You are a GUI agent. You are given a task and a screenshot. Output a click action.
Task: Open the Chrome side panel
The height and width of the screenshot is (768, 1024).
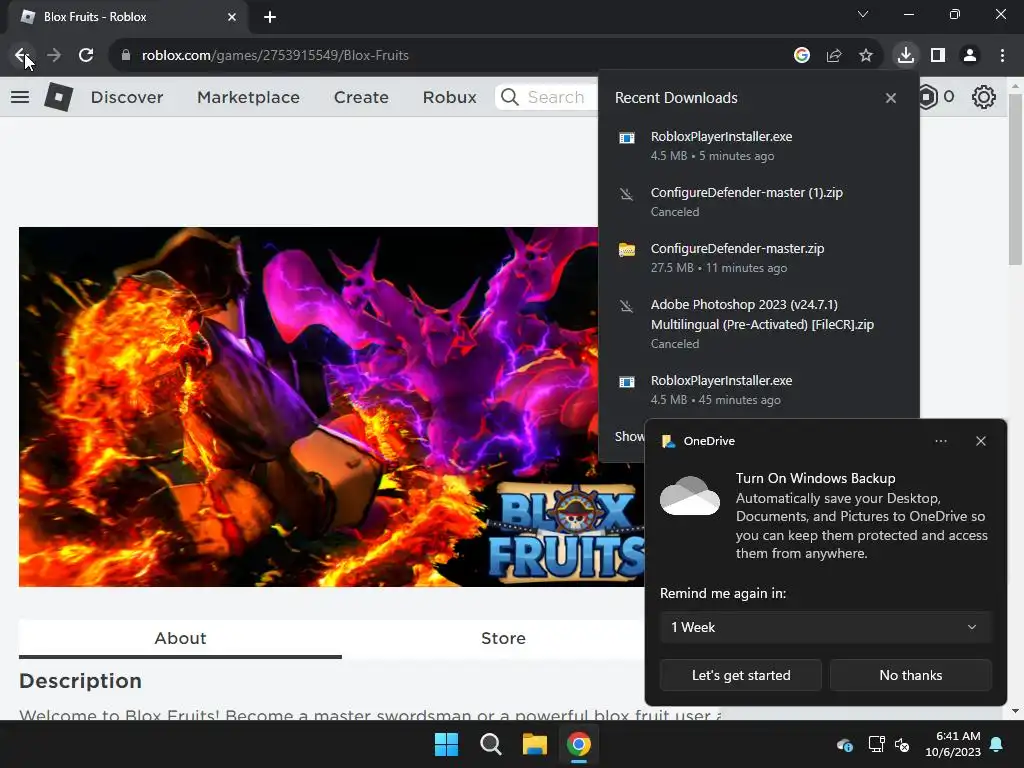pos(938,55)
